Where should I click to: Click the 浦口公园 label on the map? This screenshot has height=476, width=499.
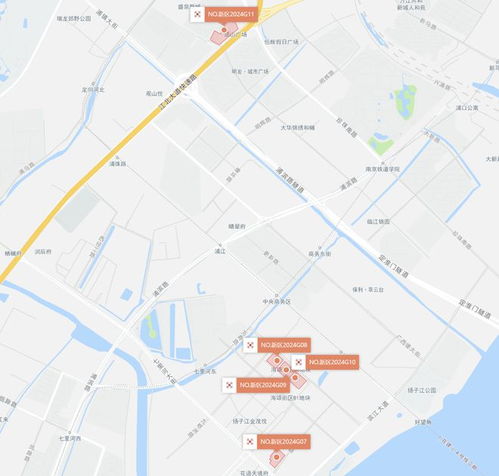pos(467,108)
